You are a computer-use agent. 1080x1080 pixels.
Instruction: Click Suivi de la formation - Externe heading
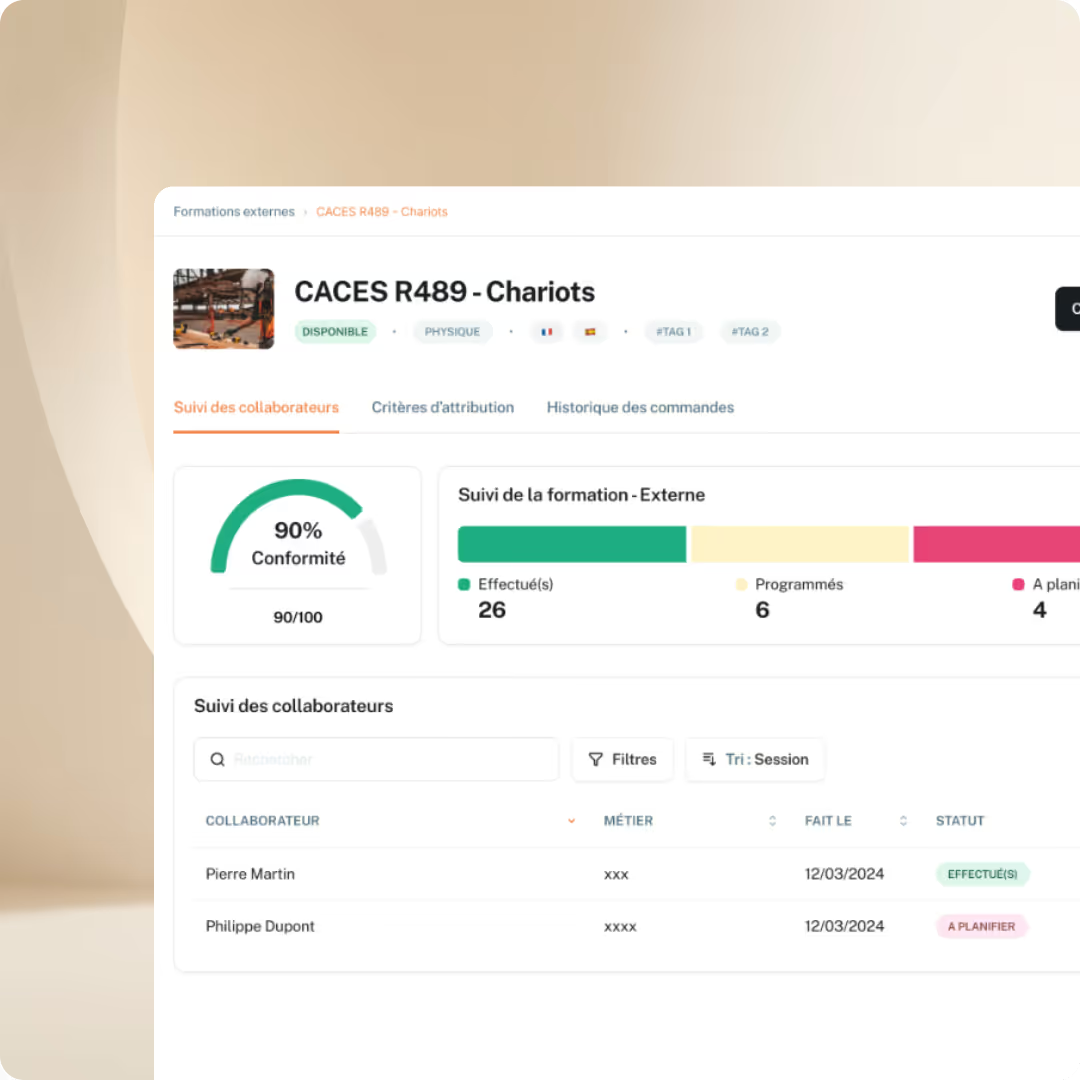pos(581,495)
